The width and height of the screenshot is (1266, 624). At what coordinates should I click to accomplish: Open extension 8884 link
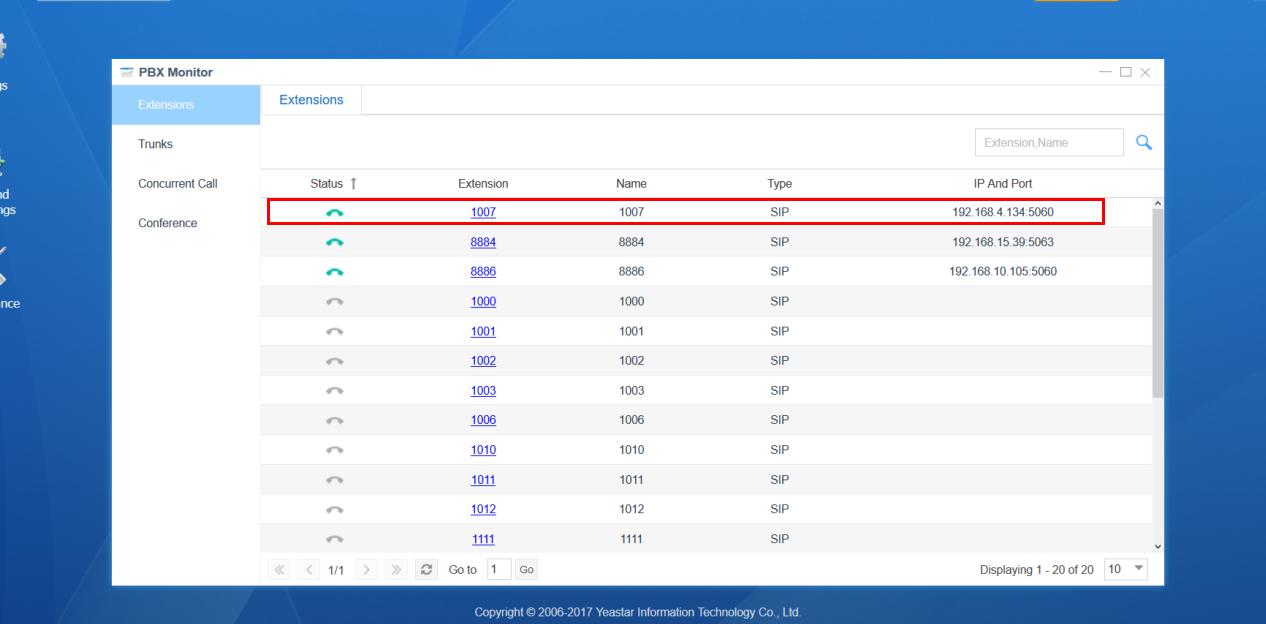483,242
